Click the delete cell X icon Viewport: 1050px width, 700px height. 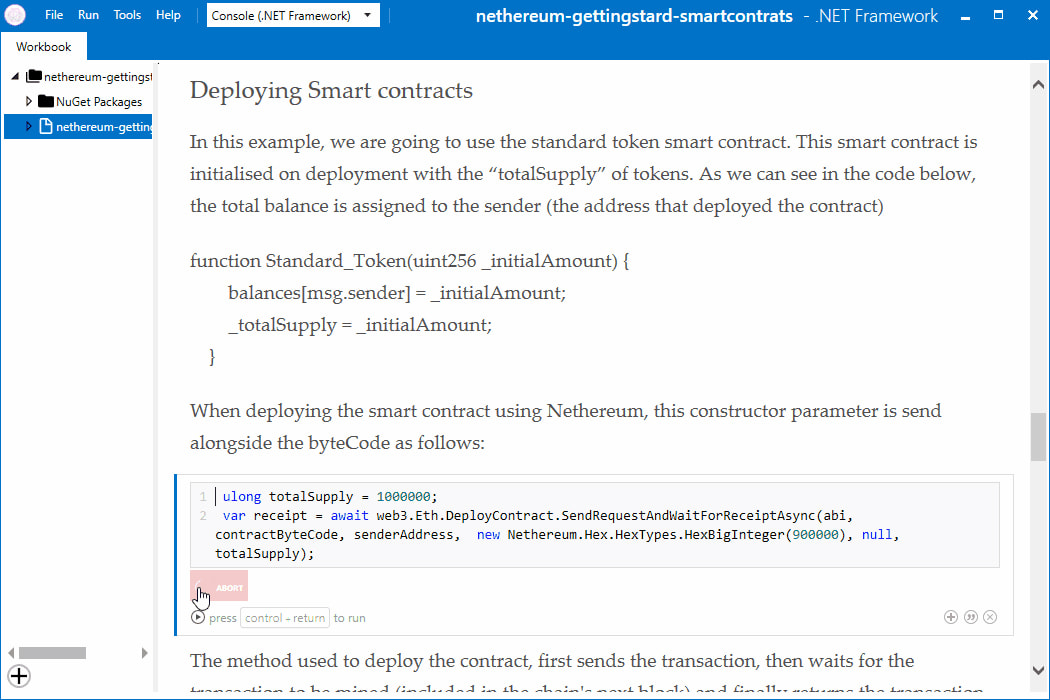pyautogui.click(x=990, y=617)
